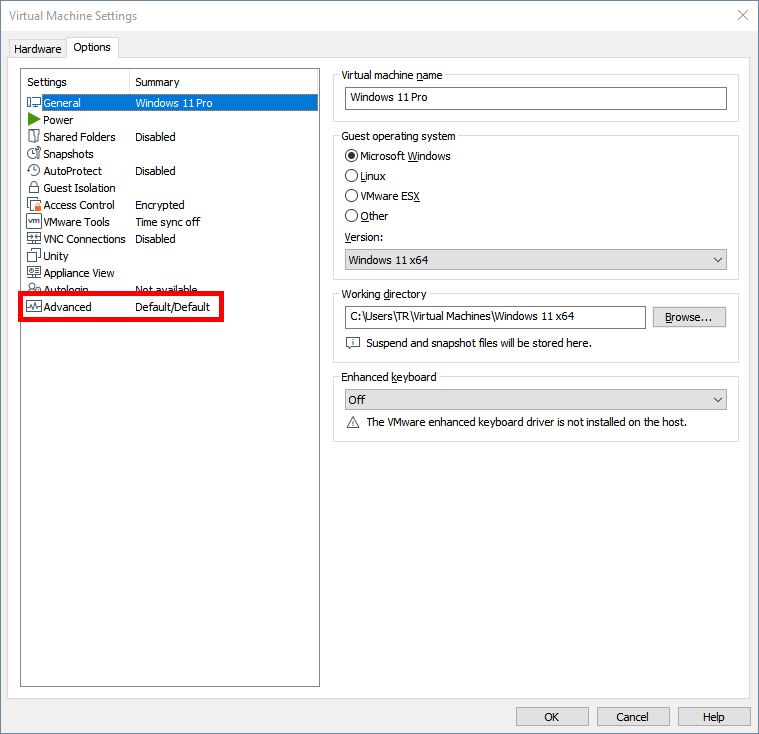Click the Settings column header
759x734 pixels.
(76, 82)
